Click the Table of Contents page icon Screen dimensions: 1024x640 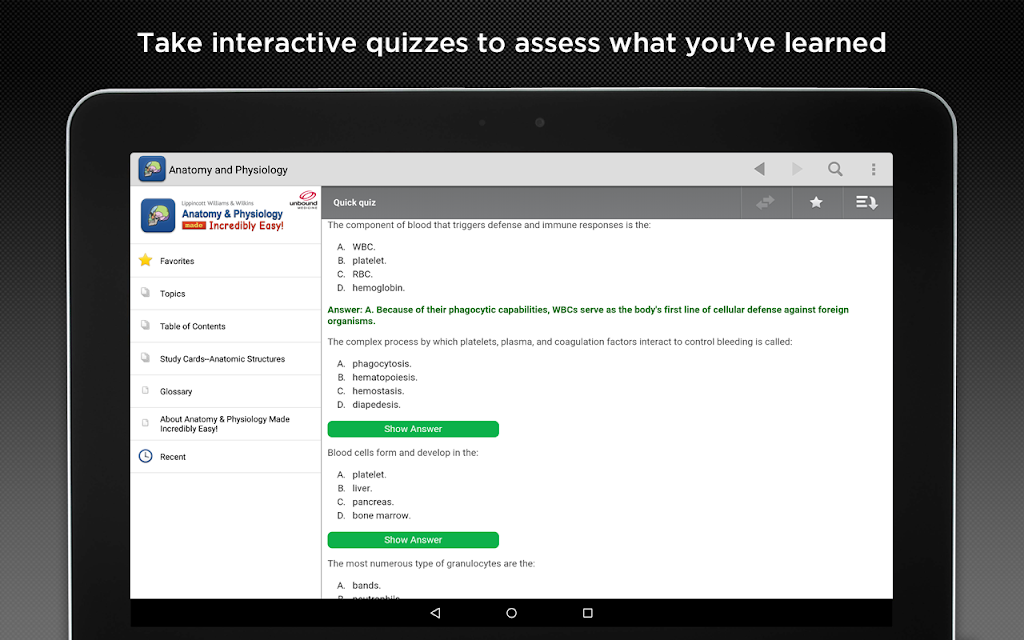pyautogui.click(x=146, y=325)
